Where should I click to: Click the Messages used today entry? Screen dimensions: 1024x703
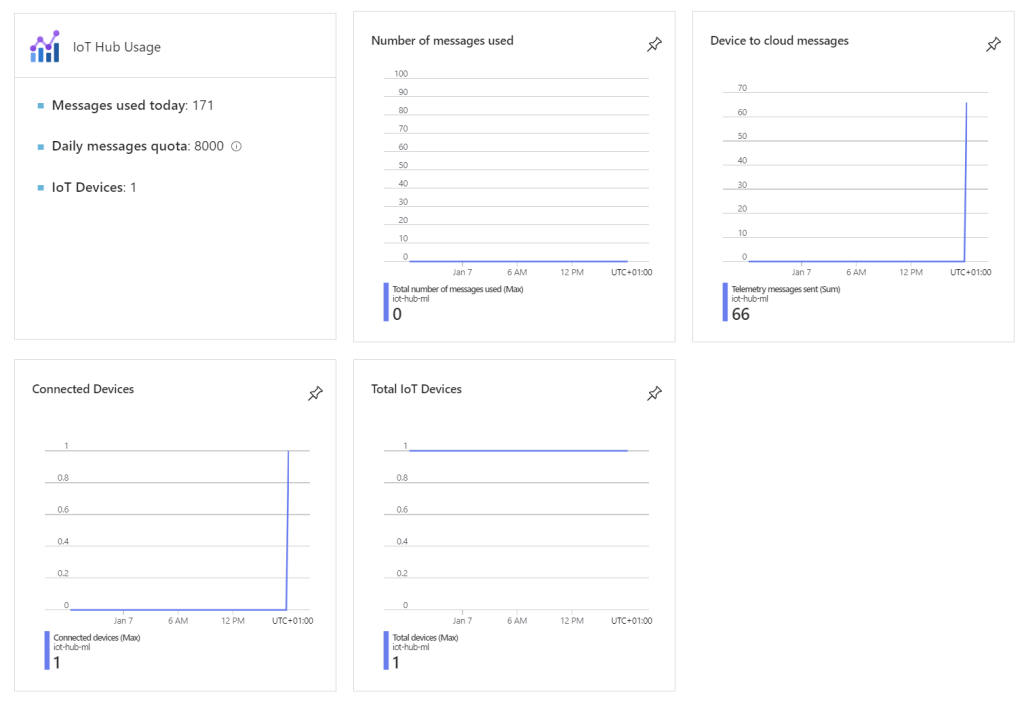pyautogui.click(x=133, y=105)
